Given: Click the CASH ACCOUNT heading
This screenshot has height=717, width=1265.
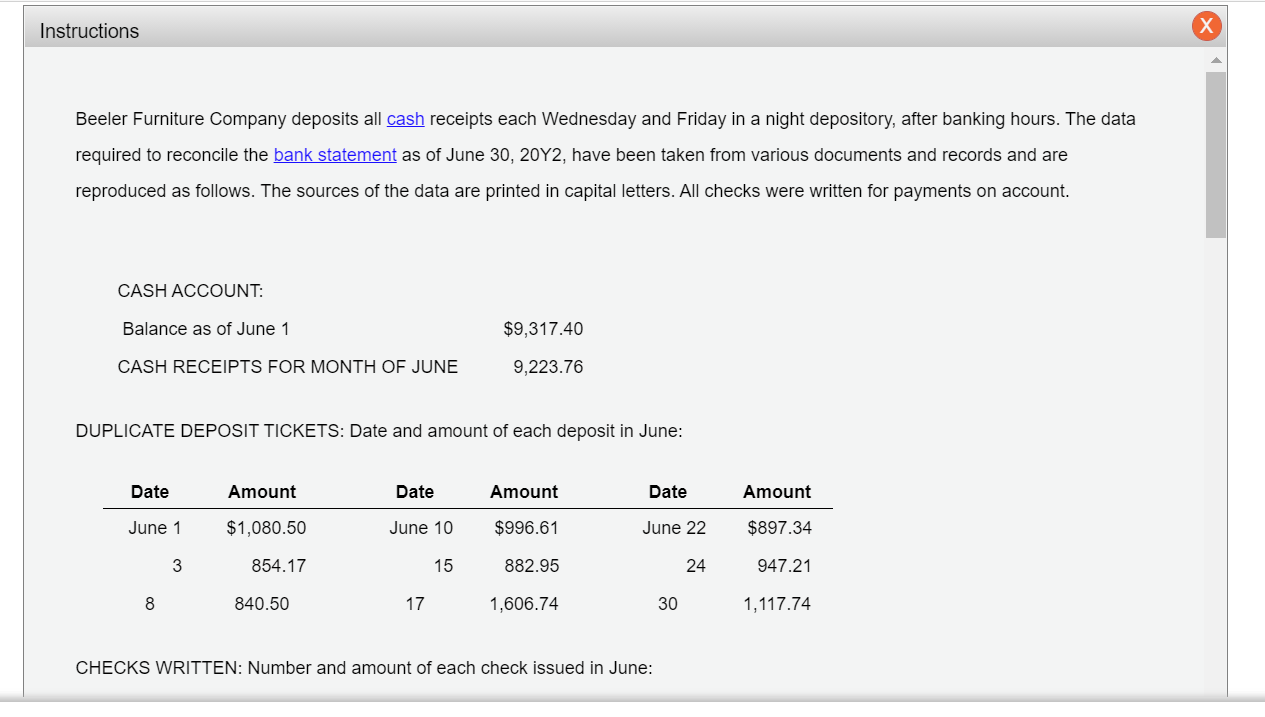Looking at the screenshot, I should [x=191, y=291].
